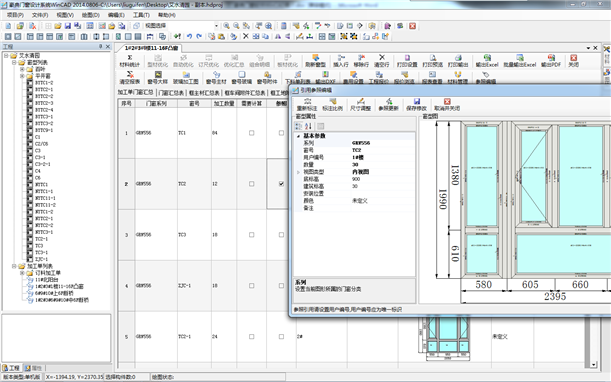
Task: Open 玻璃加工图 glass drawing icon
Action: pos(186,74)
